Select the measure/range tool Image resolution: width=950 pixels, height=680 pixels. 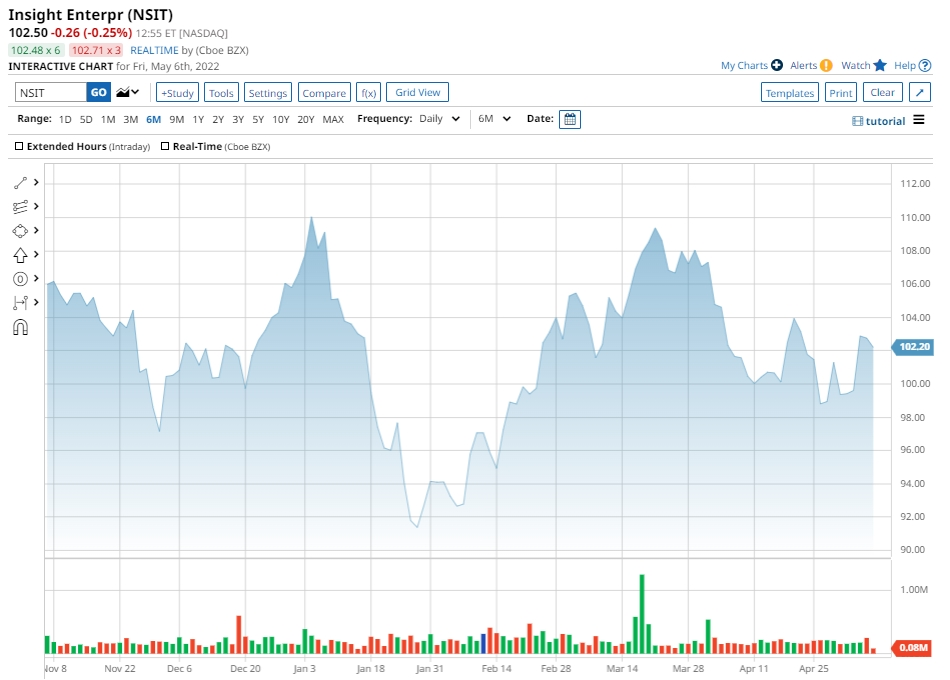coord(20,302)
